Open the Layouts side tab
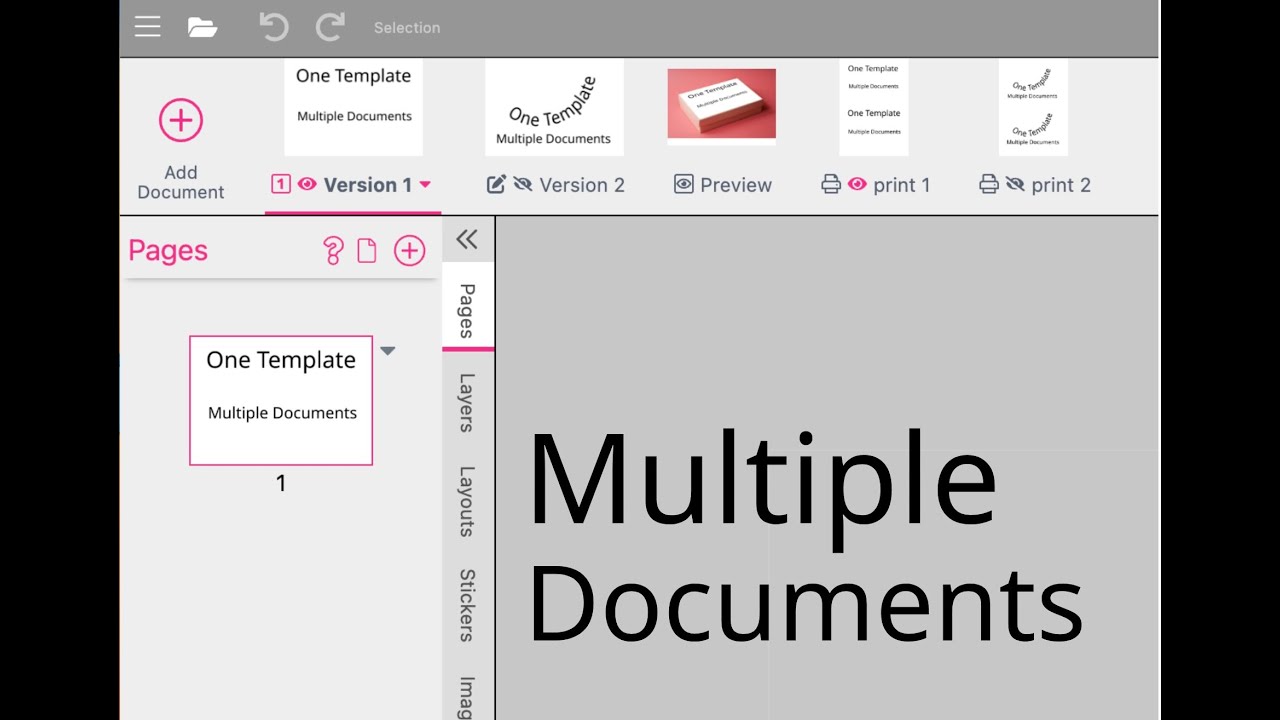Viewport: 1280px width, 720px height. [466, 501]
